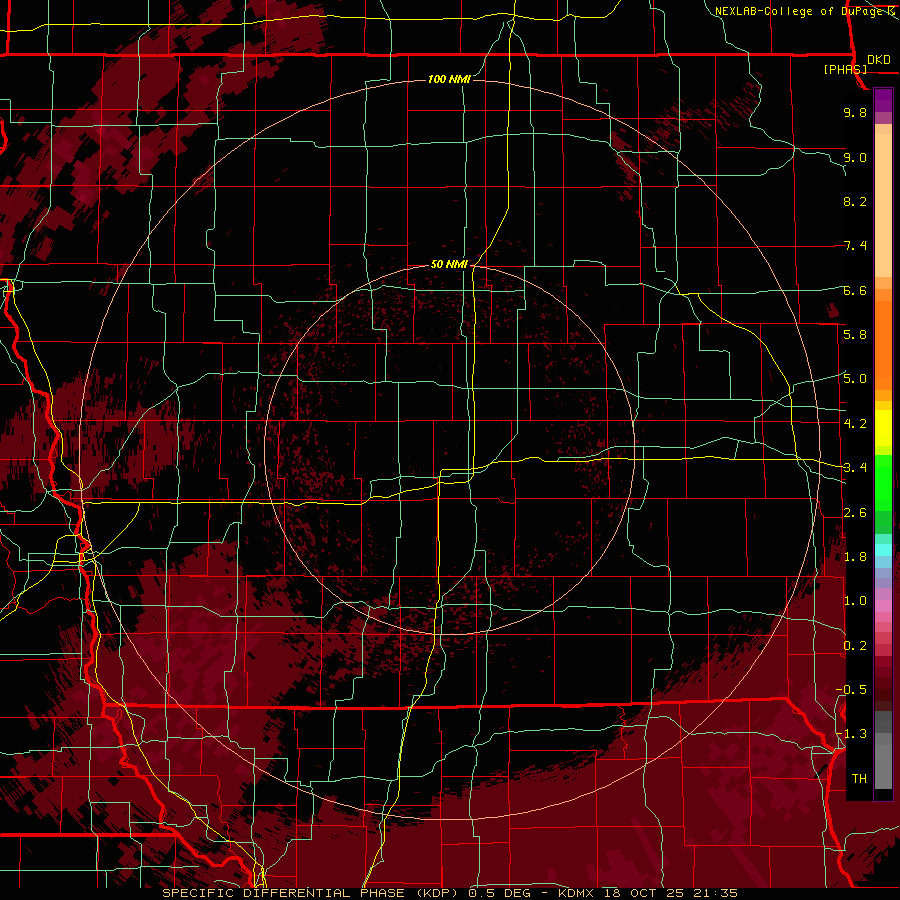Click the 9.8 value on color scale
The height and width of the screenshot is (900, 900).
click(855, 112)
